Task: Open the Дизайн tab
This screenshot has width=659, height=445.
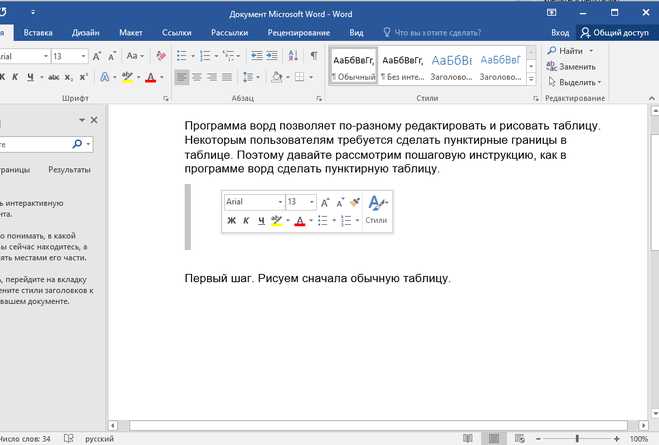Action: (85, 33)
